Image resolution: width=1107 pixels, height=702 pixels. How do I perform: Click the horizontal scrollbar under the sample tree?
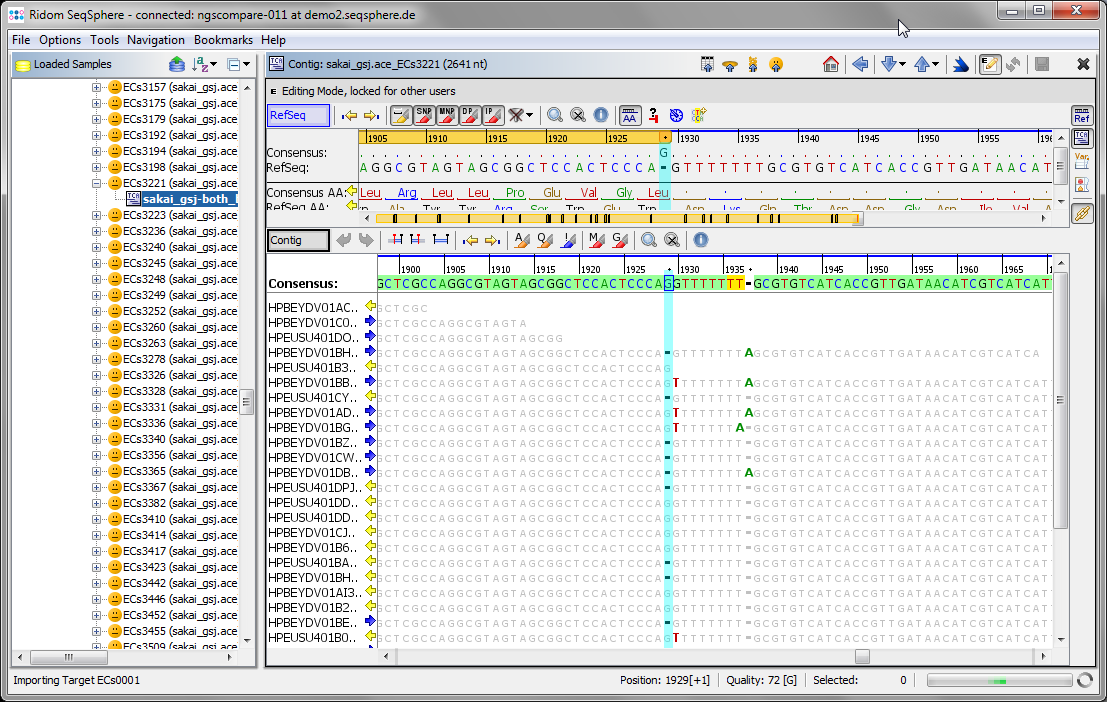point(70,658)
